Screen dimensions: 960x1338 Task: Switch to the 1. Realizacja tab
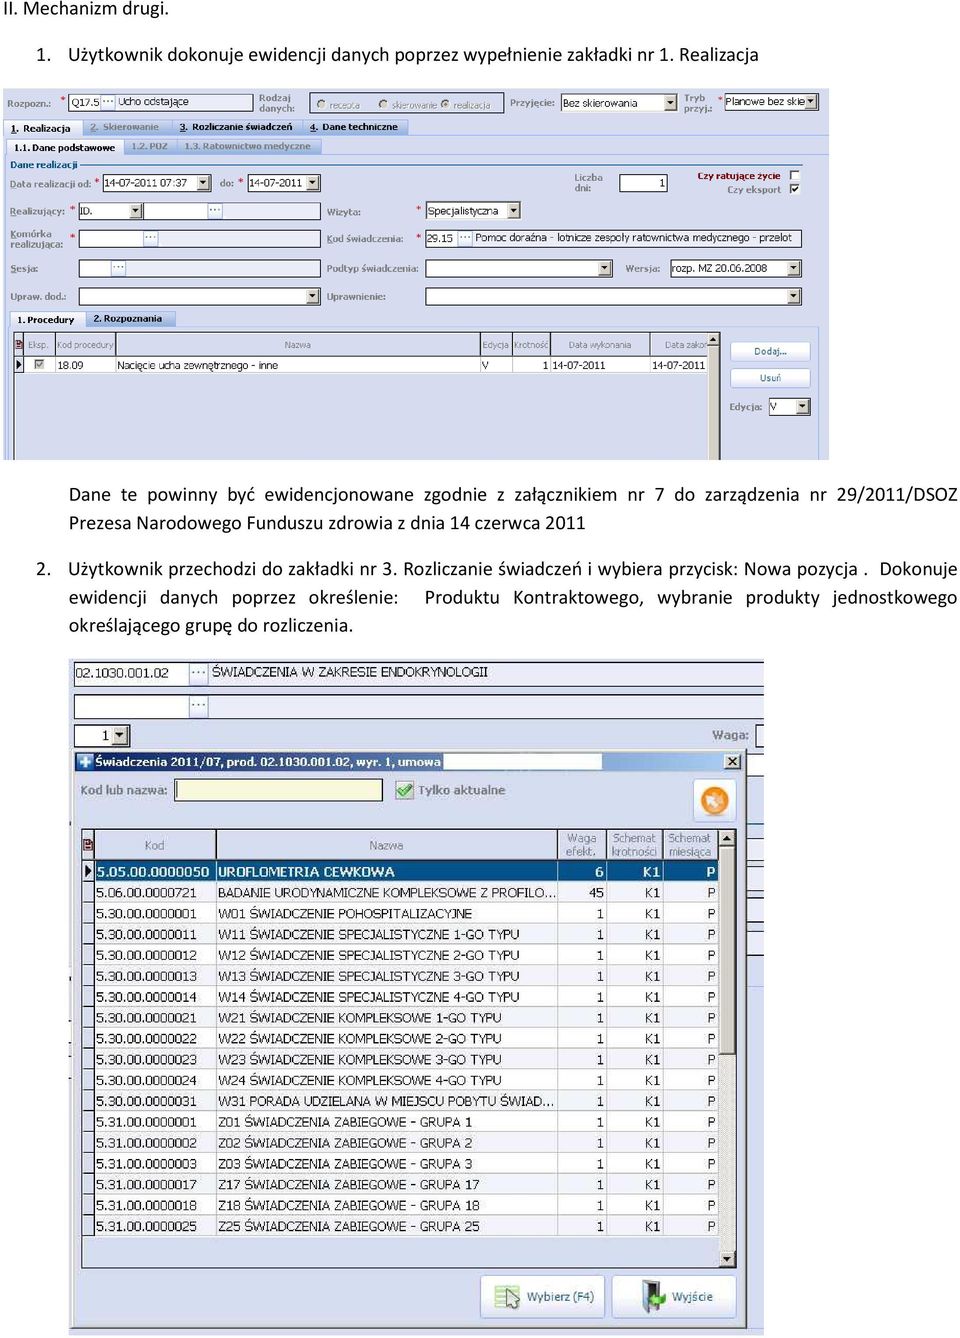click(x=41, y=128)
